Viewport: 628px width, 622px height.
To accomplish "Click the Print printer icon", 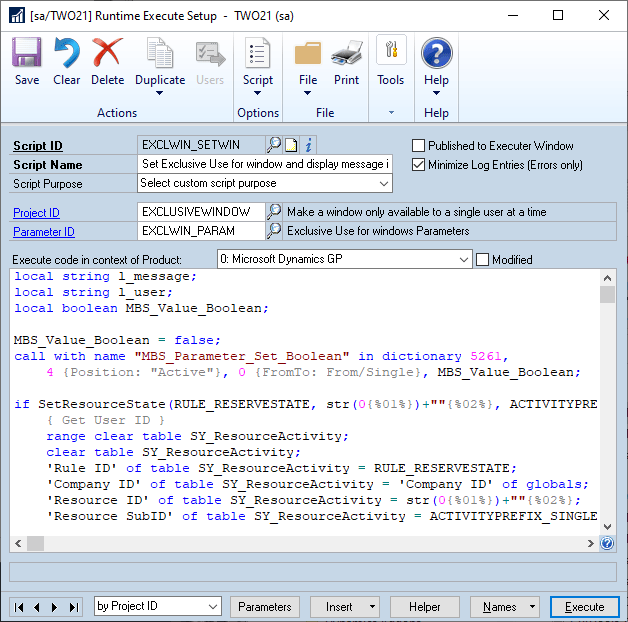I will 346,53.
